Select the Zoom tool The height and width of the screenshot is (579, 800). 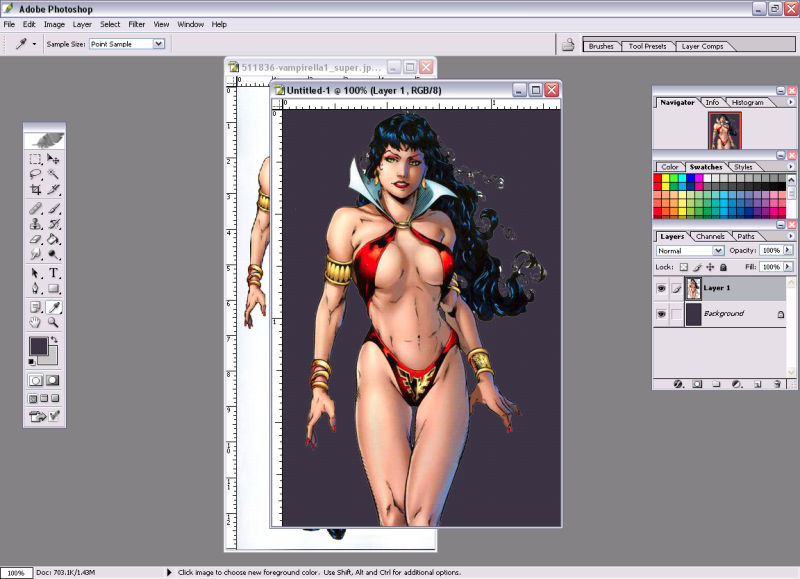pos(53,322)
